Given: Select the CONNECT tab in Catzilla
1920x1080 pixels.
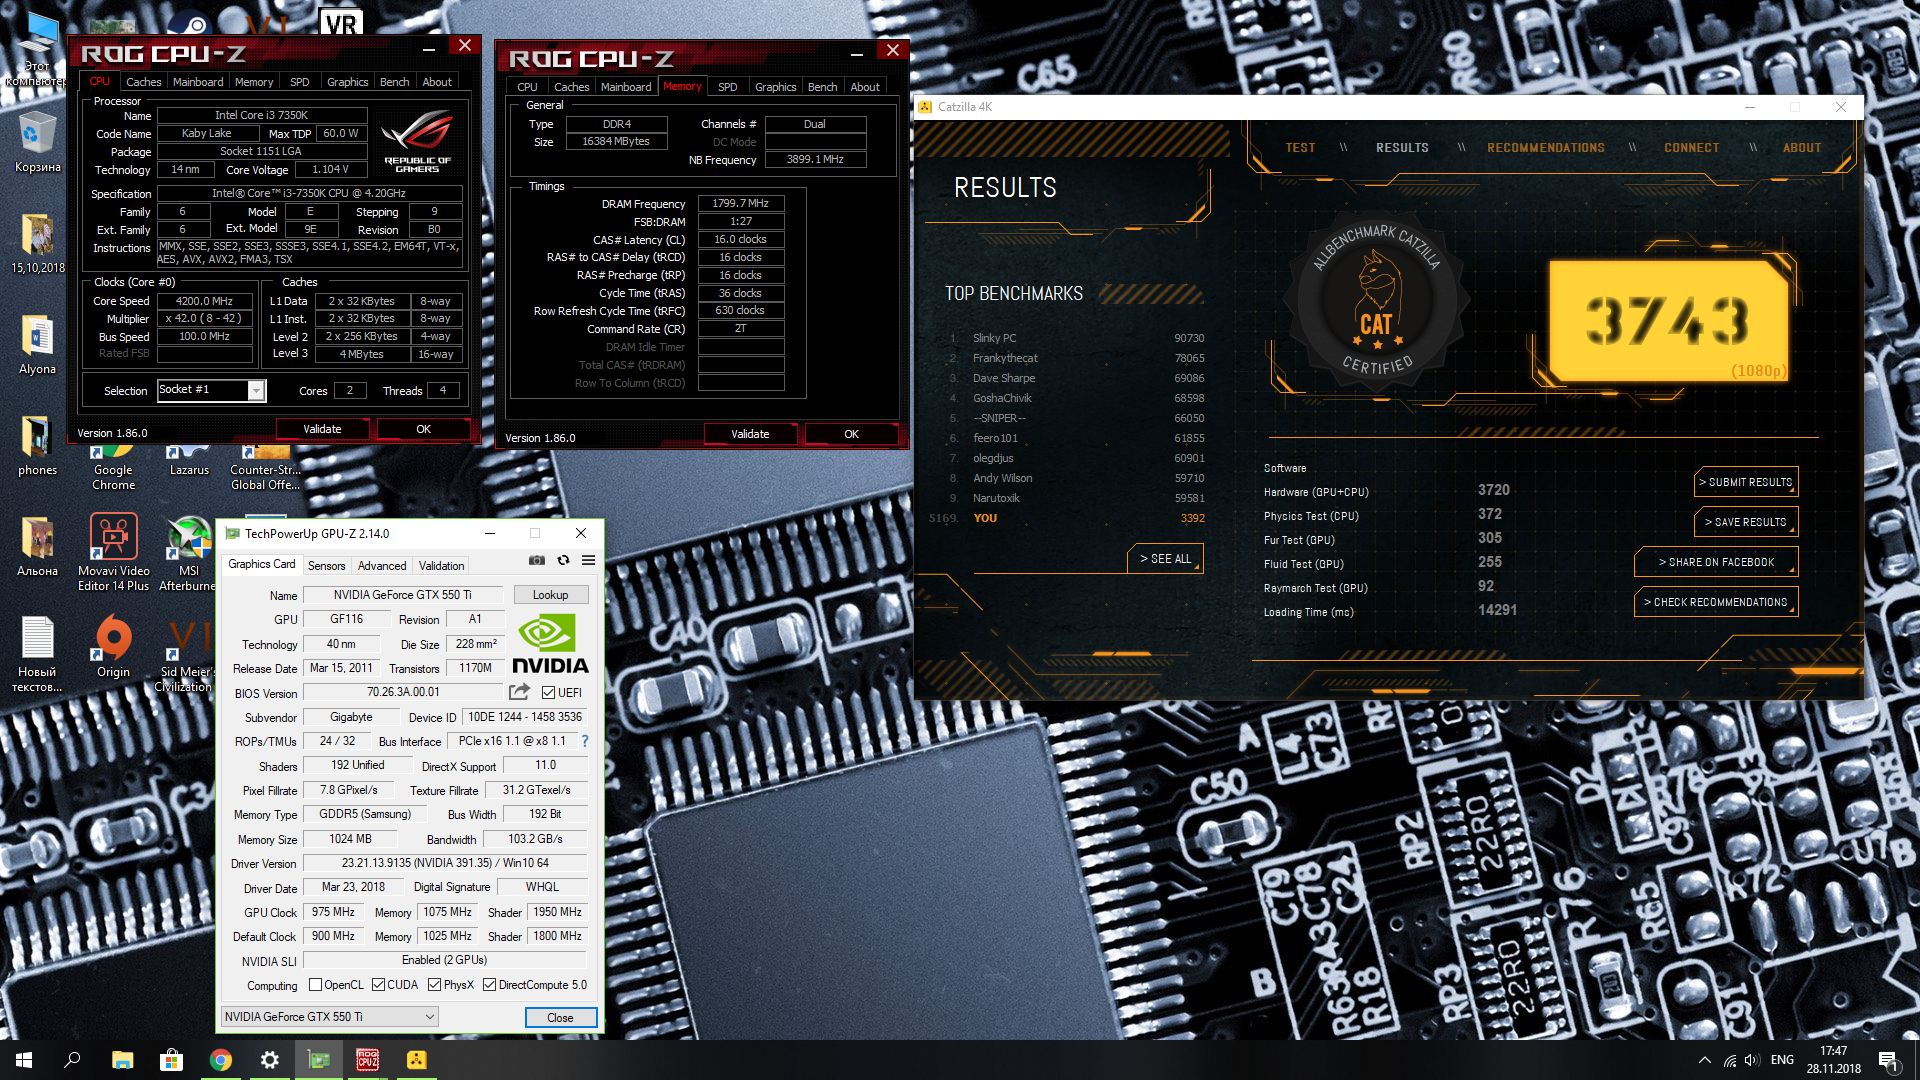Looking at the screenshot, I should (x=1691, y=148).
